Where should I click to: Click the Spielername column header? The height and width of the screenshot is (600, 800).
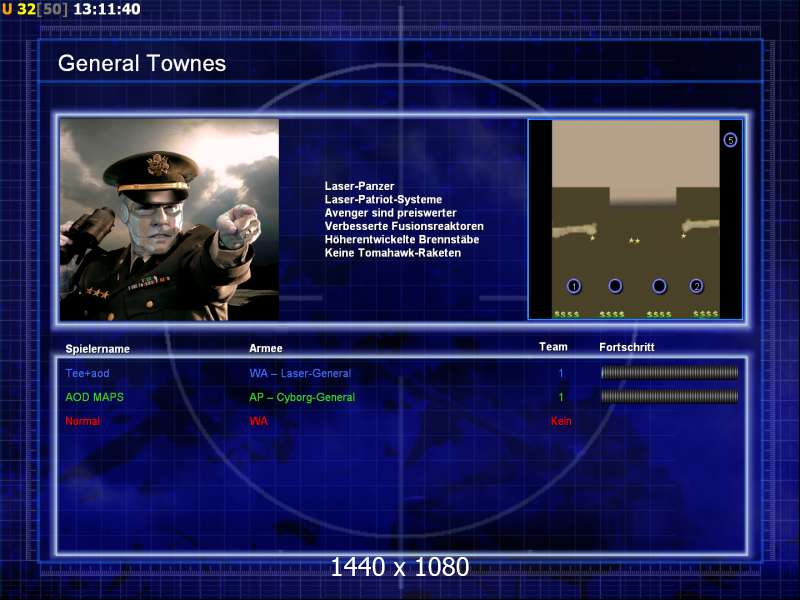(x=97, y=349)
